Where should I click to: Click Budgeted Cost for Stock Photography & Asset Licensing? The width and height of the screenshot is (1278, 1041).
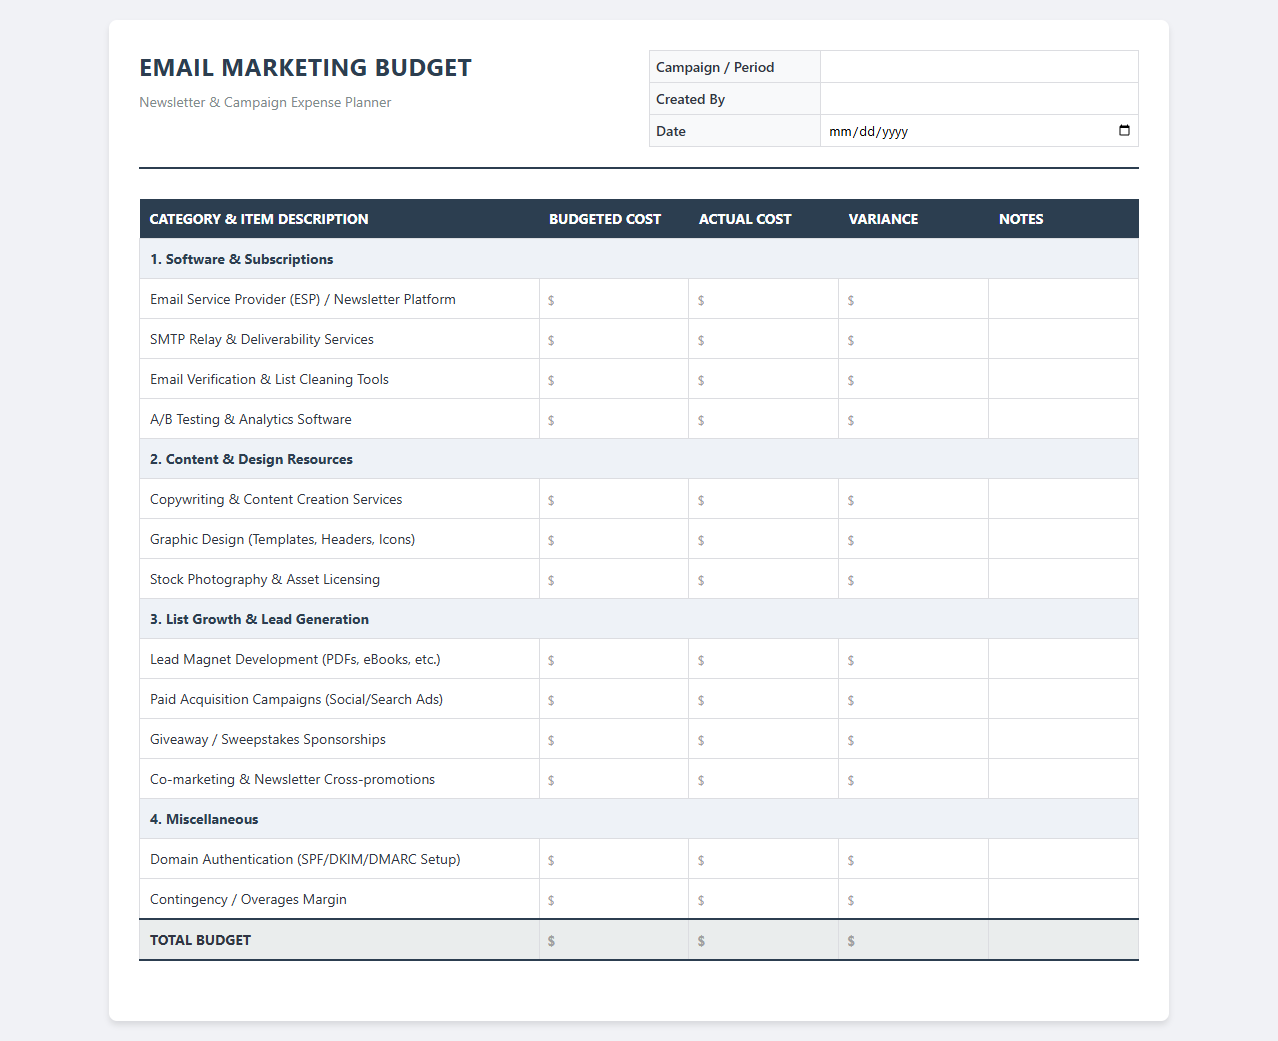coord(614,579)
